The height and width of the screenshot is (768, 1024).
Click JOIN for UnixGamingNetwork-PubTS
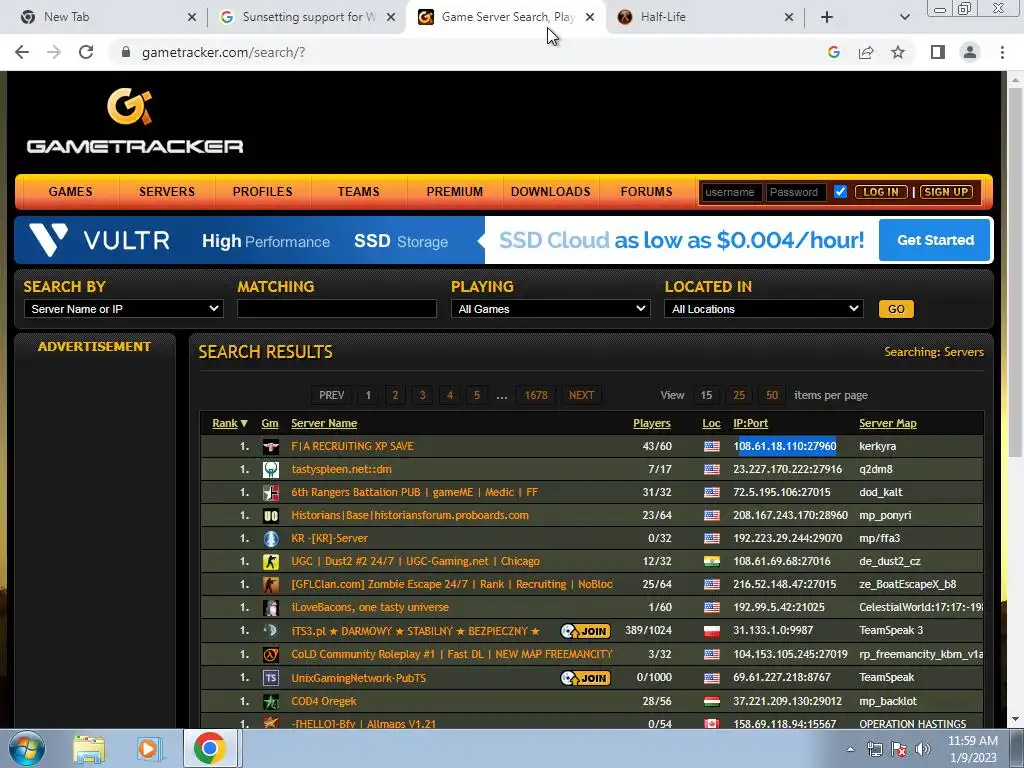tap(585, 678)
